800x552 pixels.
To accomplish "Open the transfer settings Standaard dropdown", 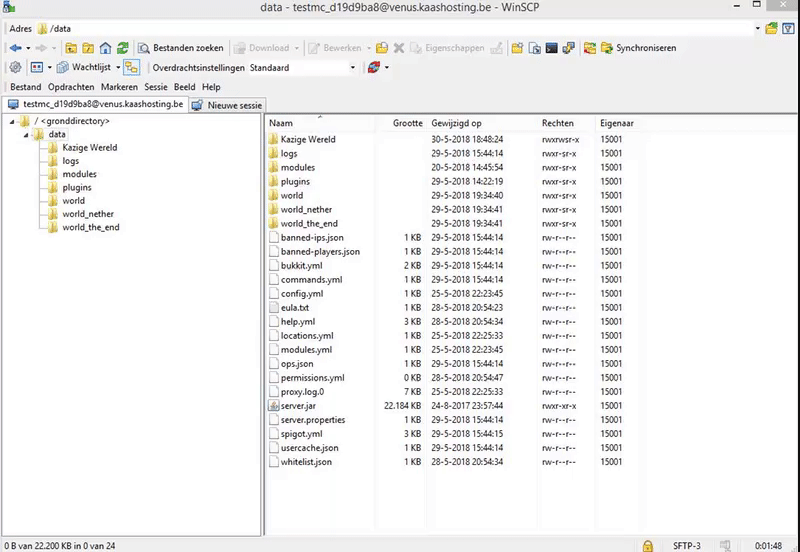I will [x=352, y=68].
